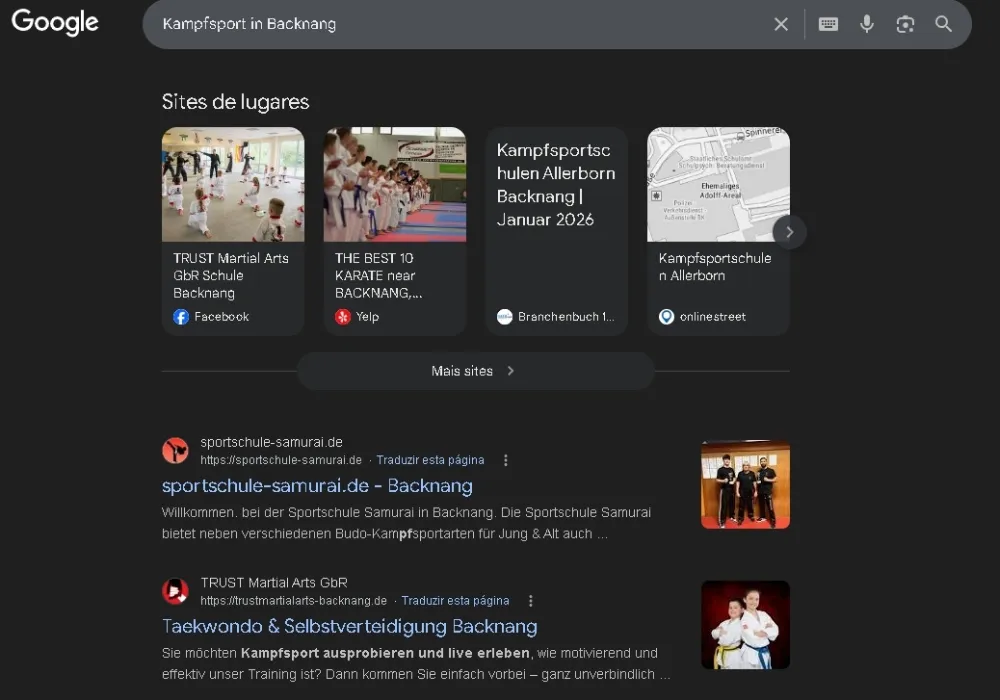Open the Taekwondo & Selbstverteidigung Backnang result

click(x=350, y=626)
